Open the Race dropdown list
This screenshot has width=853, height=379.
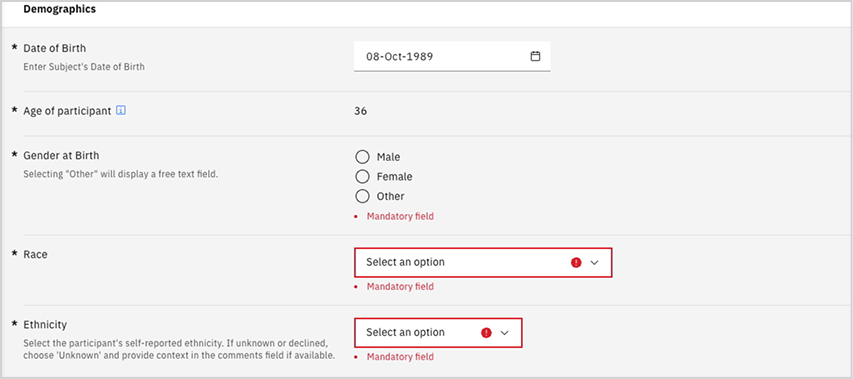point(483,263)
